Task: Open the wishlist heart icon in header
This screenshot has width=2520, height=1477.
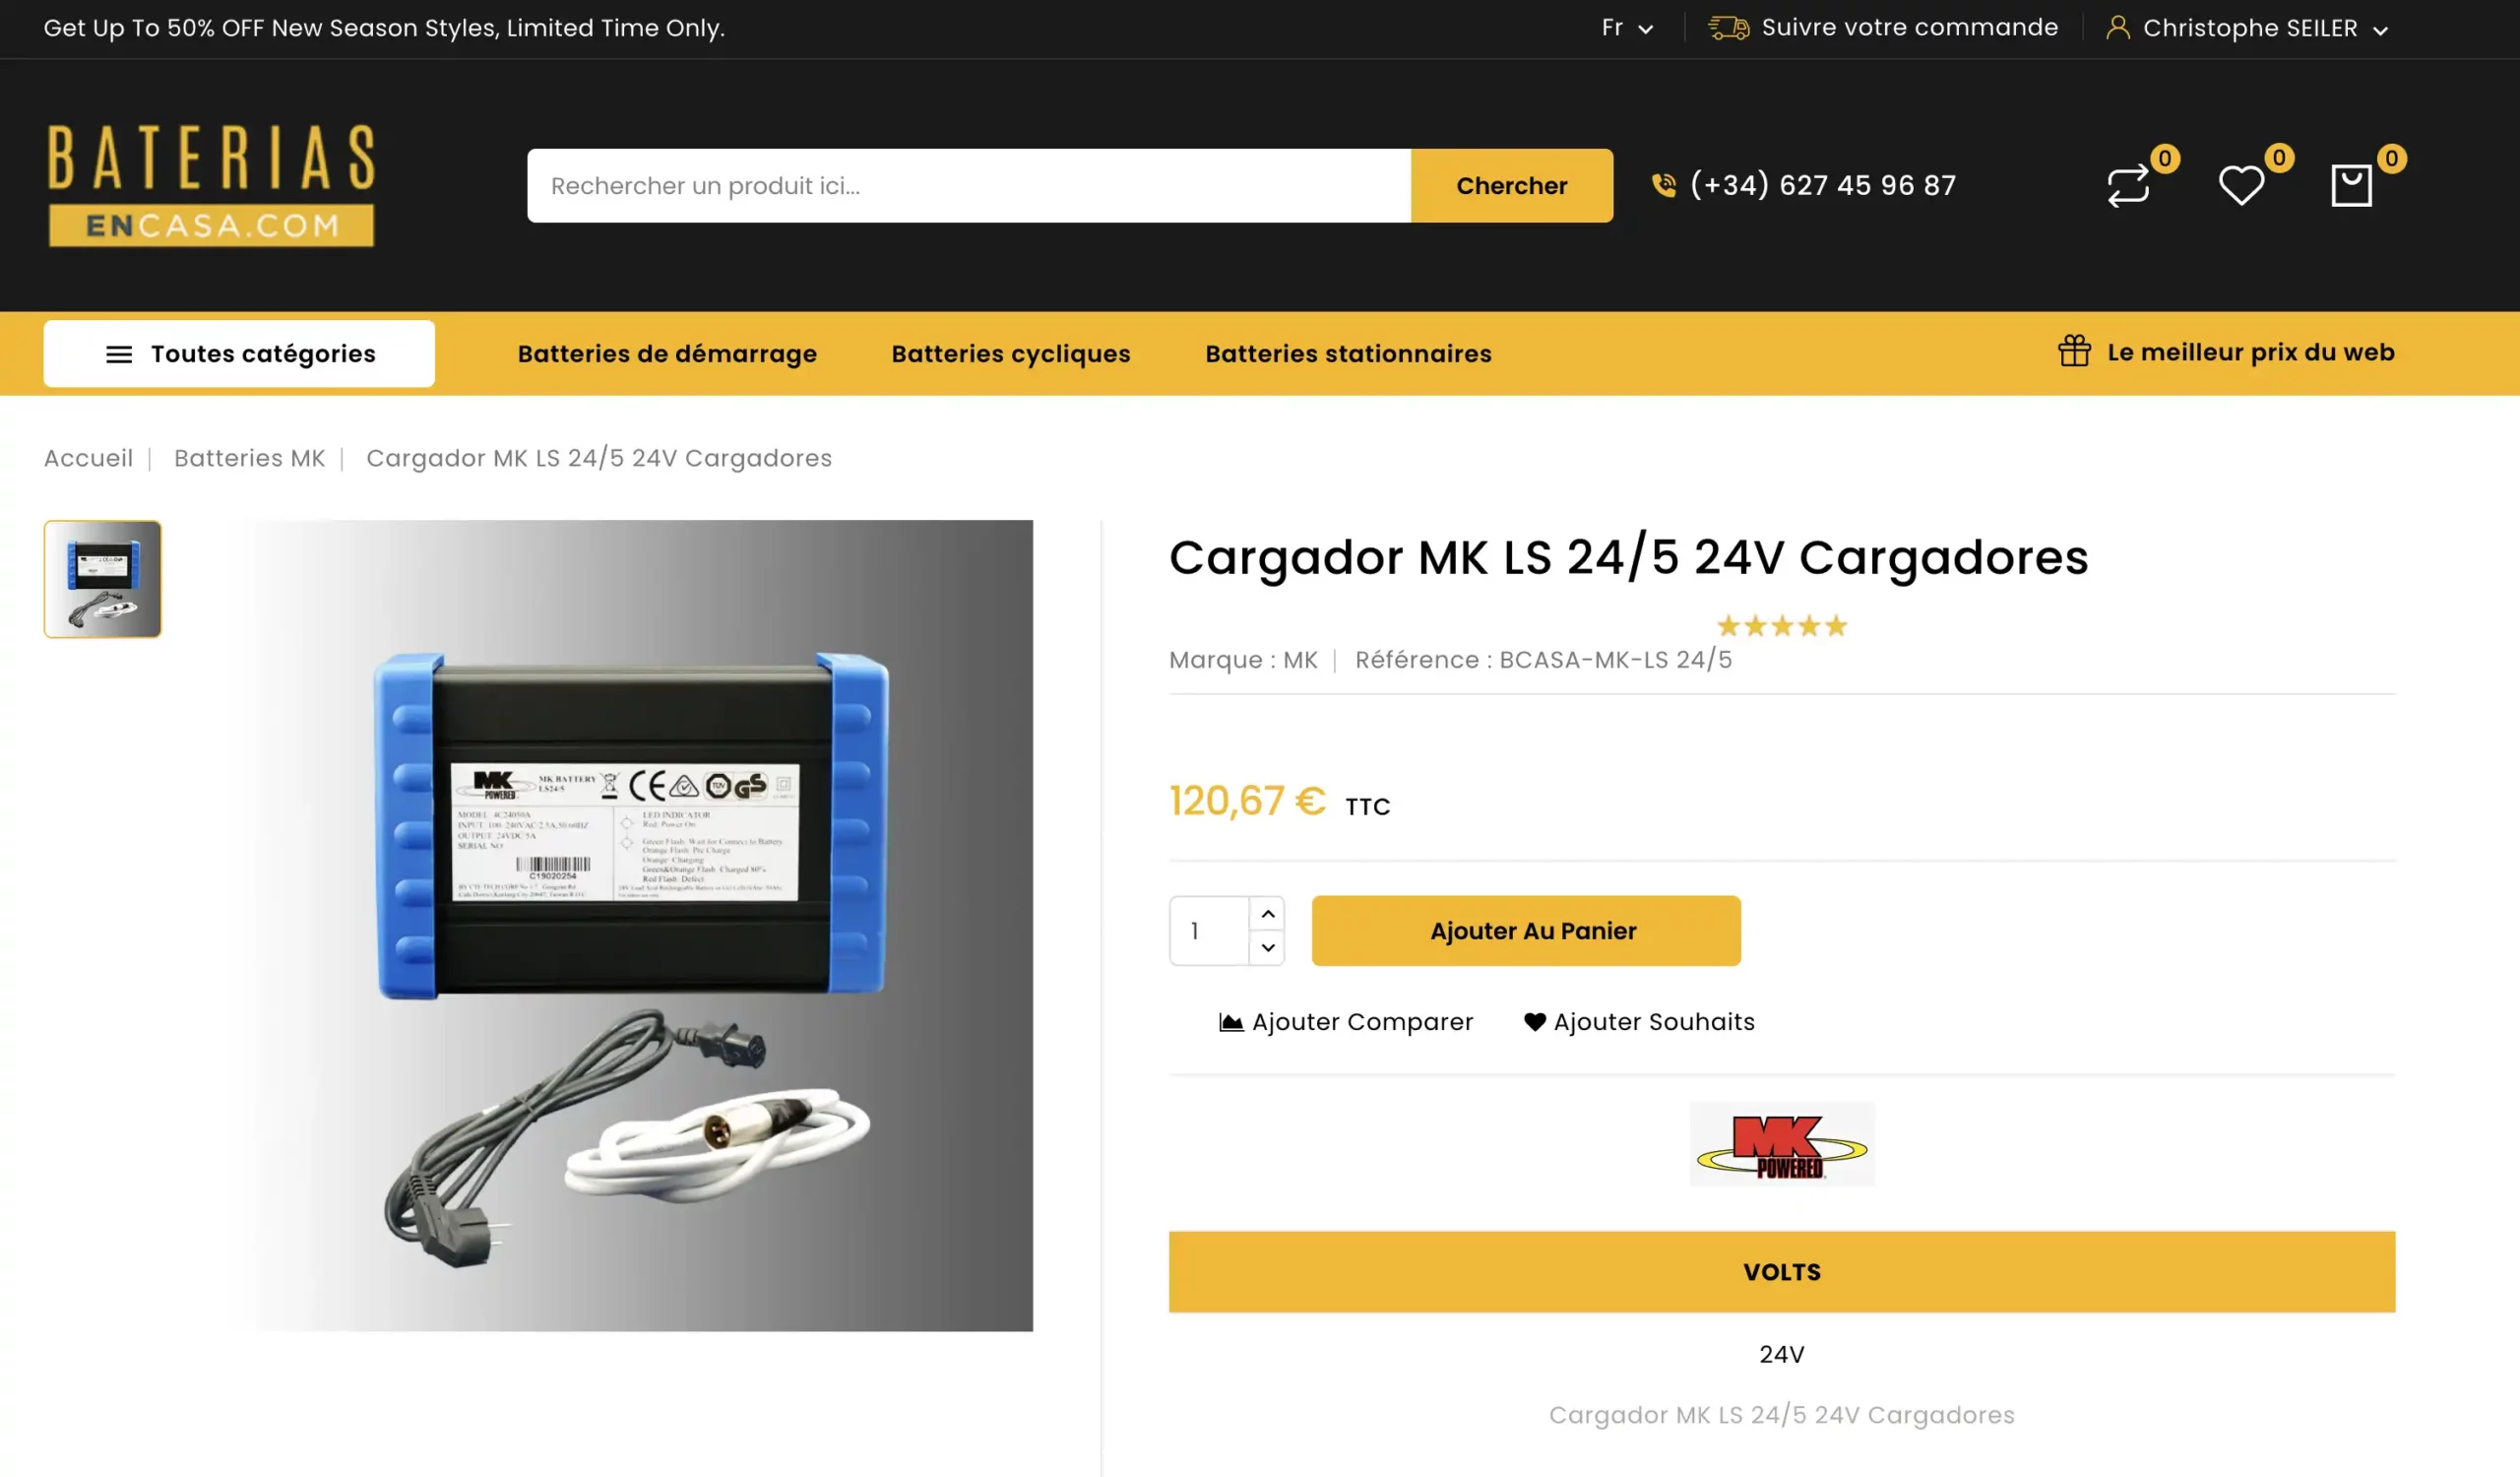Action: coord(2241,186)
